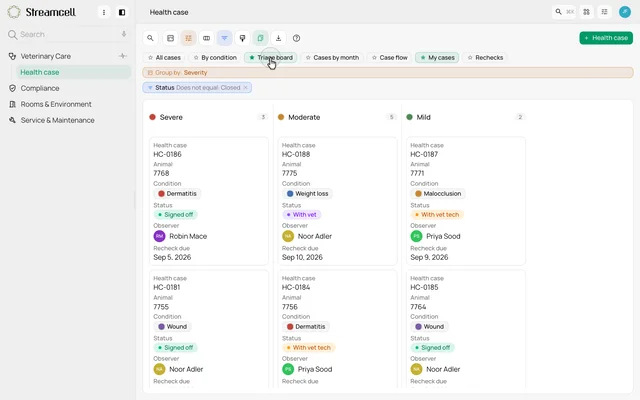Image resolution: width=640 pixels, height=400 pixels.
Task: Open the user profile avatar
Action: tap(625, 12)
